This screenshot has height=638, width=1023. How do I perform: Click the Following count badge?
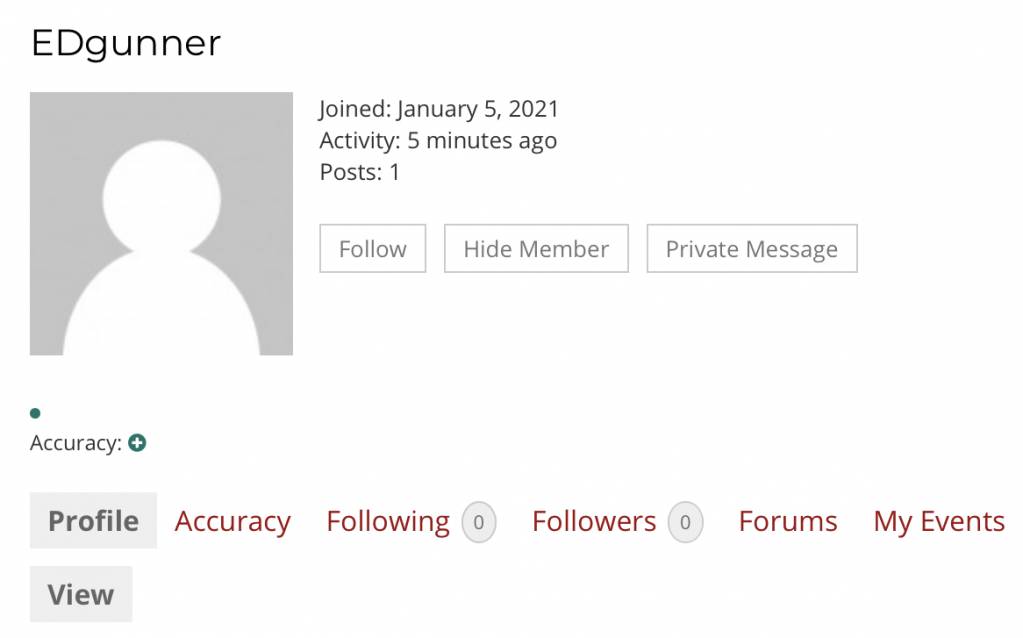pyautogui.click(x=479, y=522)
